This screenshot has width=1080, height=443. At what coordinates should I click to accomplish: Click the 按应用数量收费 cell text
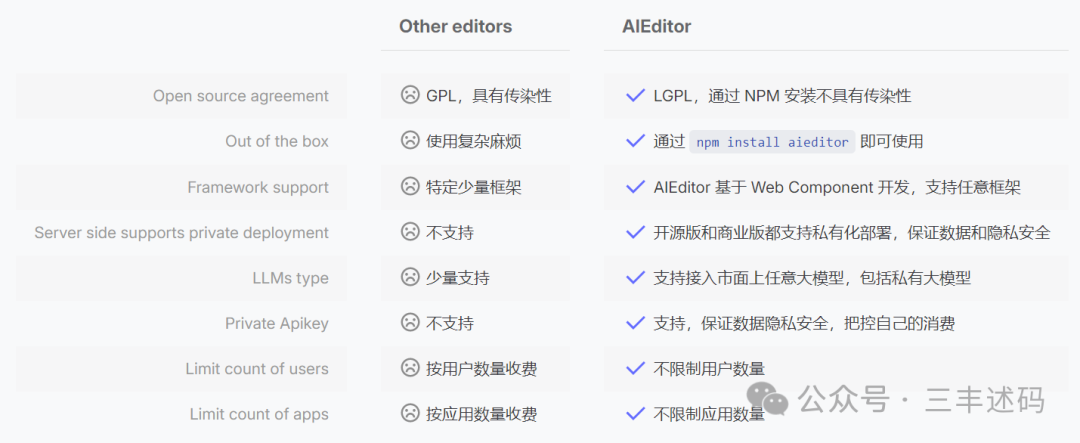point(481,414)
